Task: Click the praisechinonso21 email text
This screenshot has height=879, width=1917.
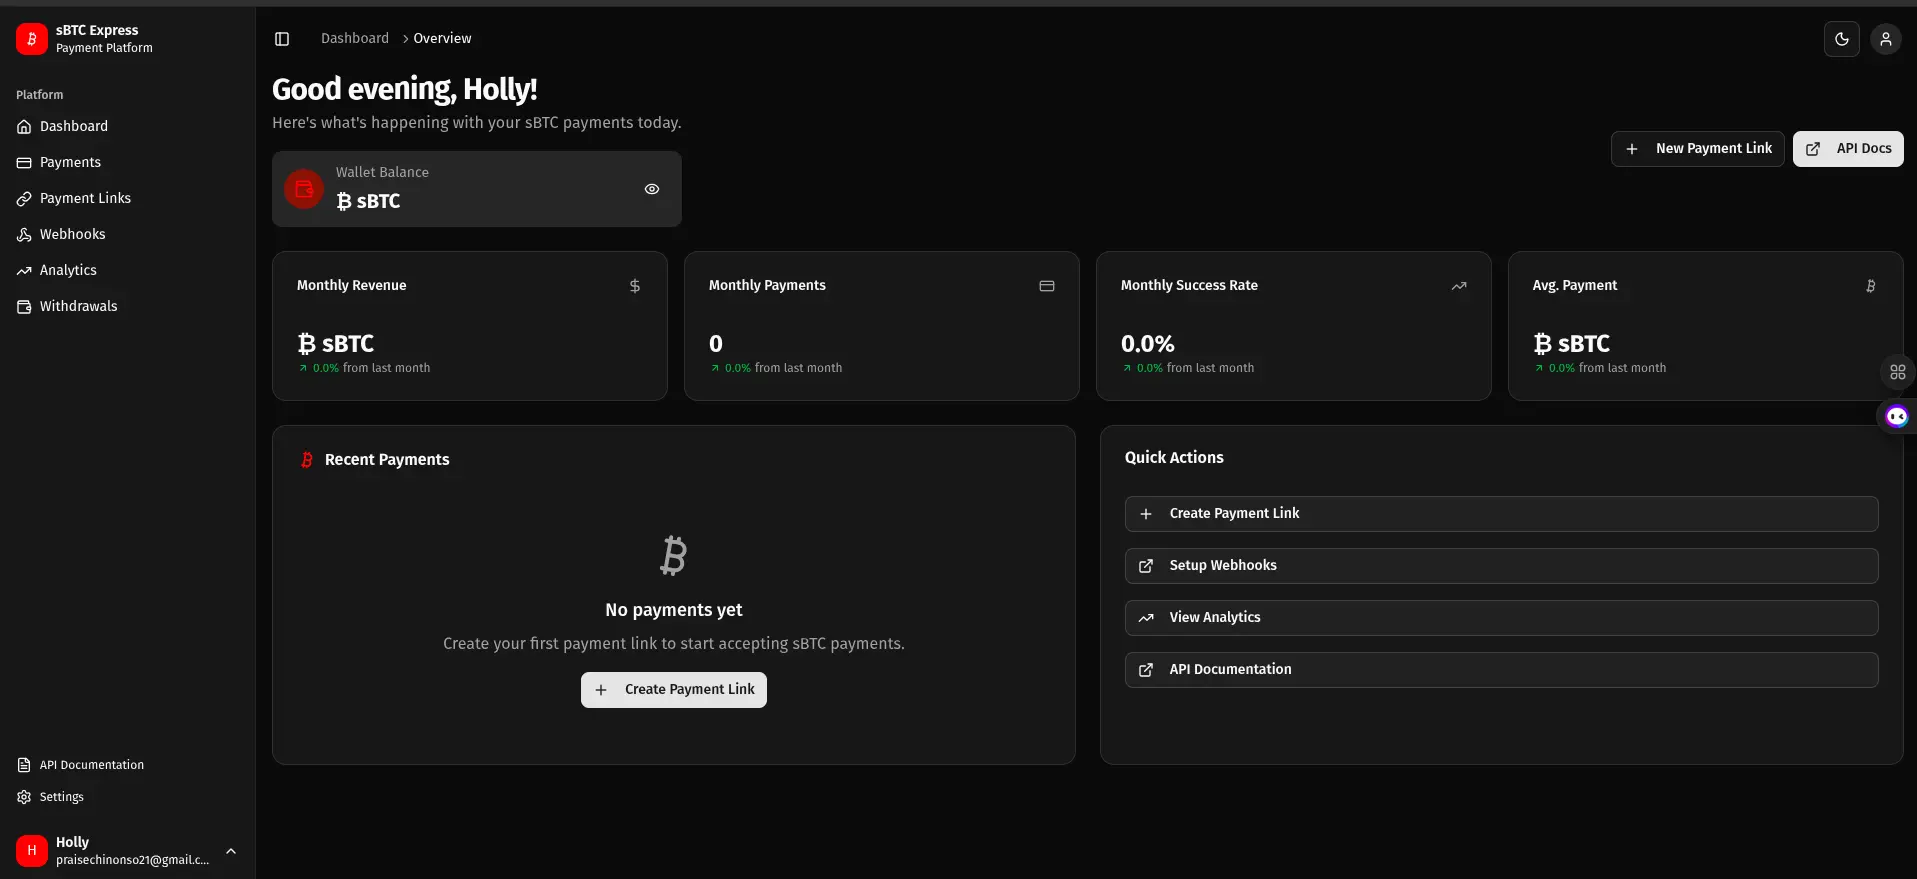Action: [133, 860]
